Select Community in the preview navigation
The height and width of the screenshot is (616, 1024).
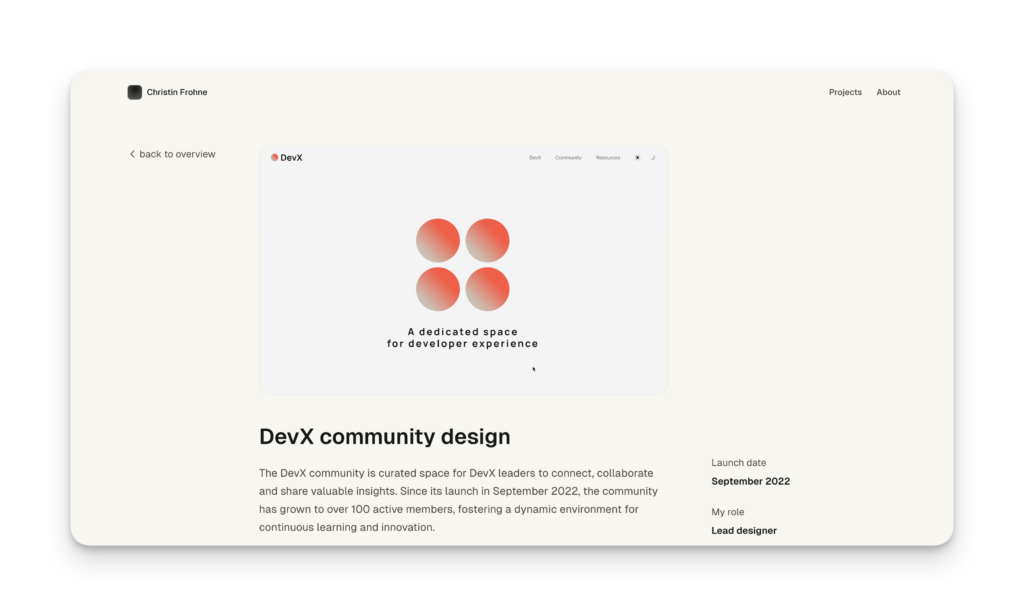[x=568, y=158]
